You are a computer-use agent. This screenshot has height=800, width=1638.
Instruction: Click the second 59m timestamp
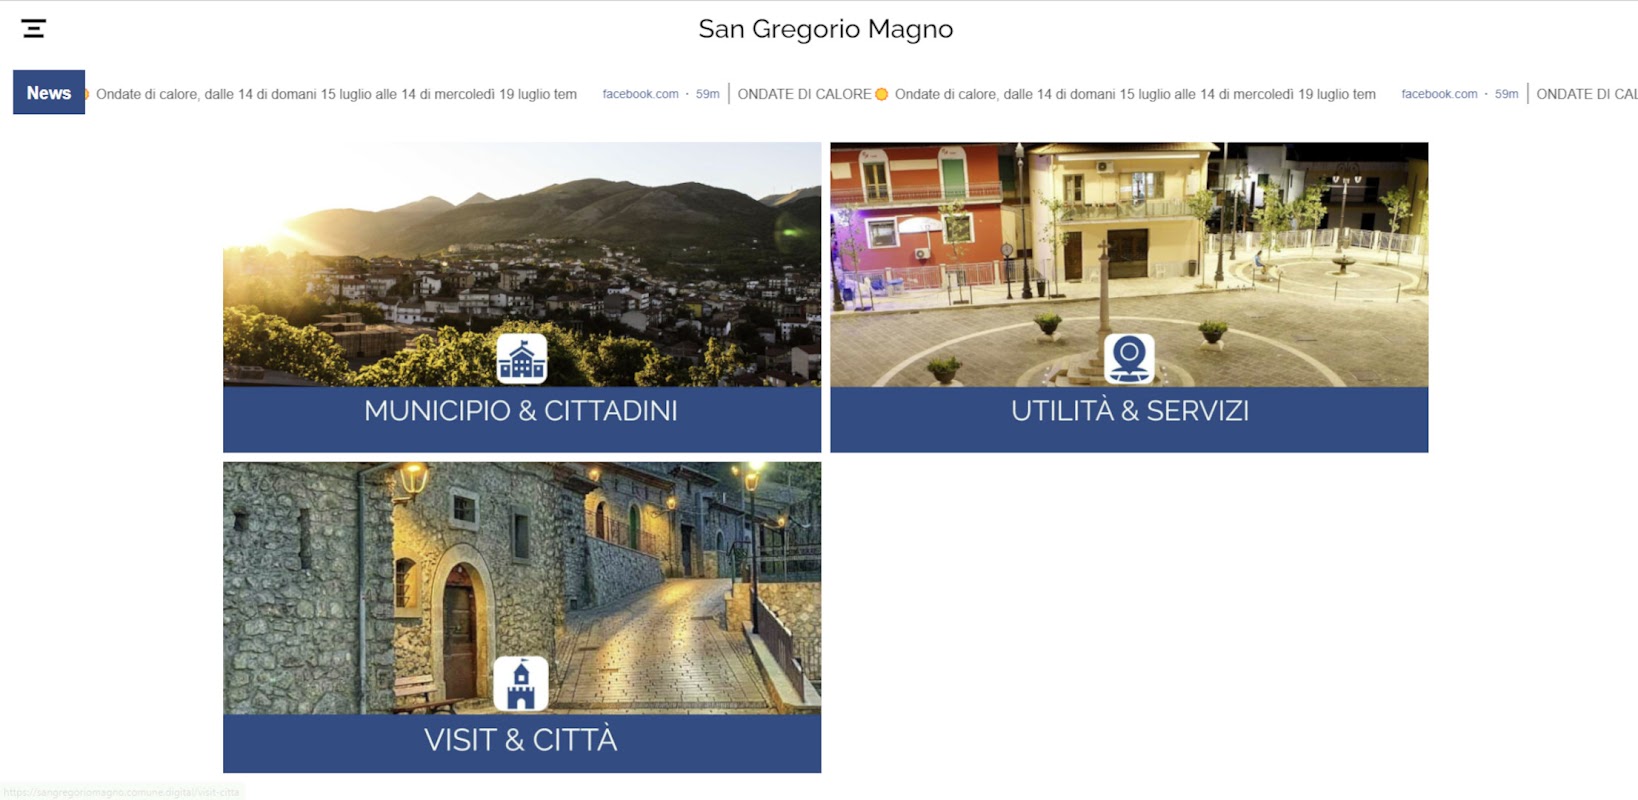(1506, 94)
